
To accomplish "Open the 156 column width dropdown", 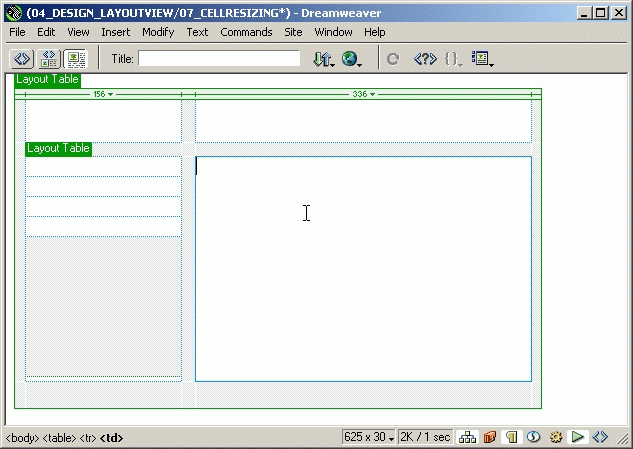I will pyautogui.click(x=103, y=94).
